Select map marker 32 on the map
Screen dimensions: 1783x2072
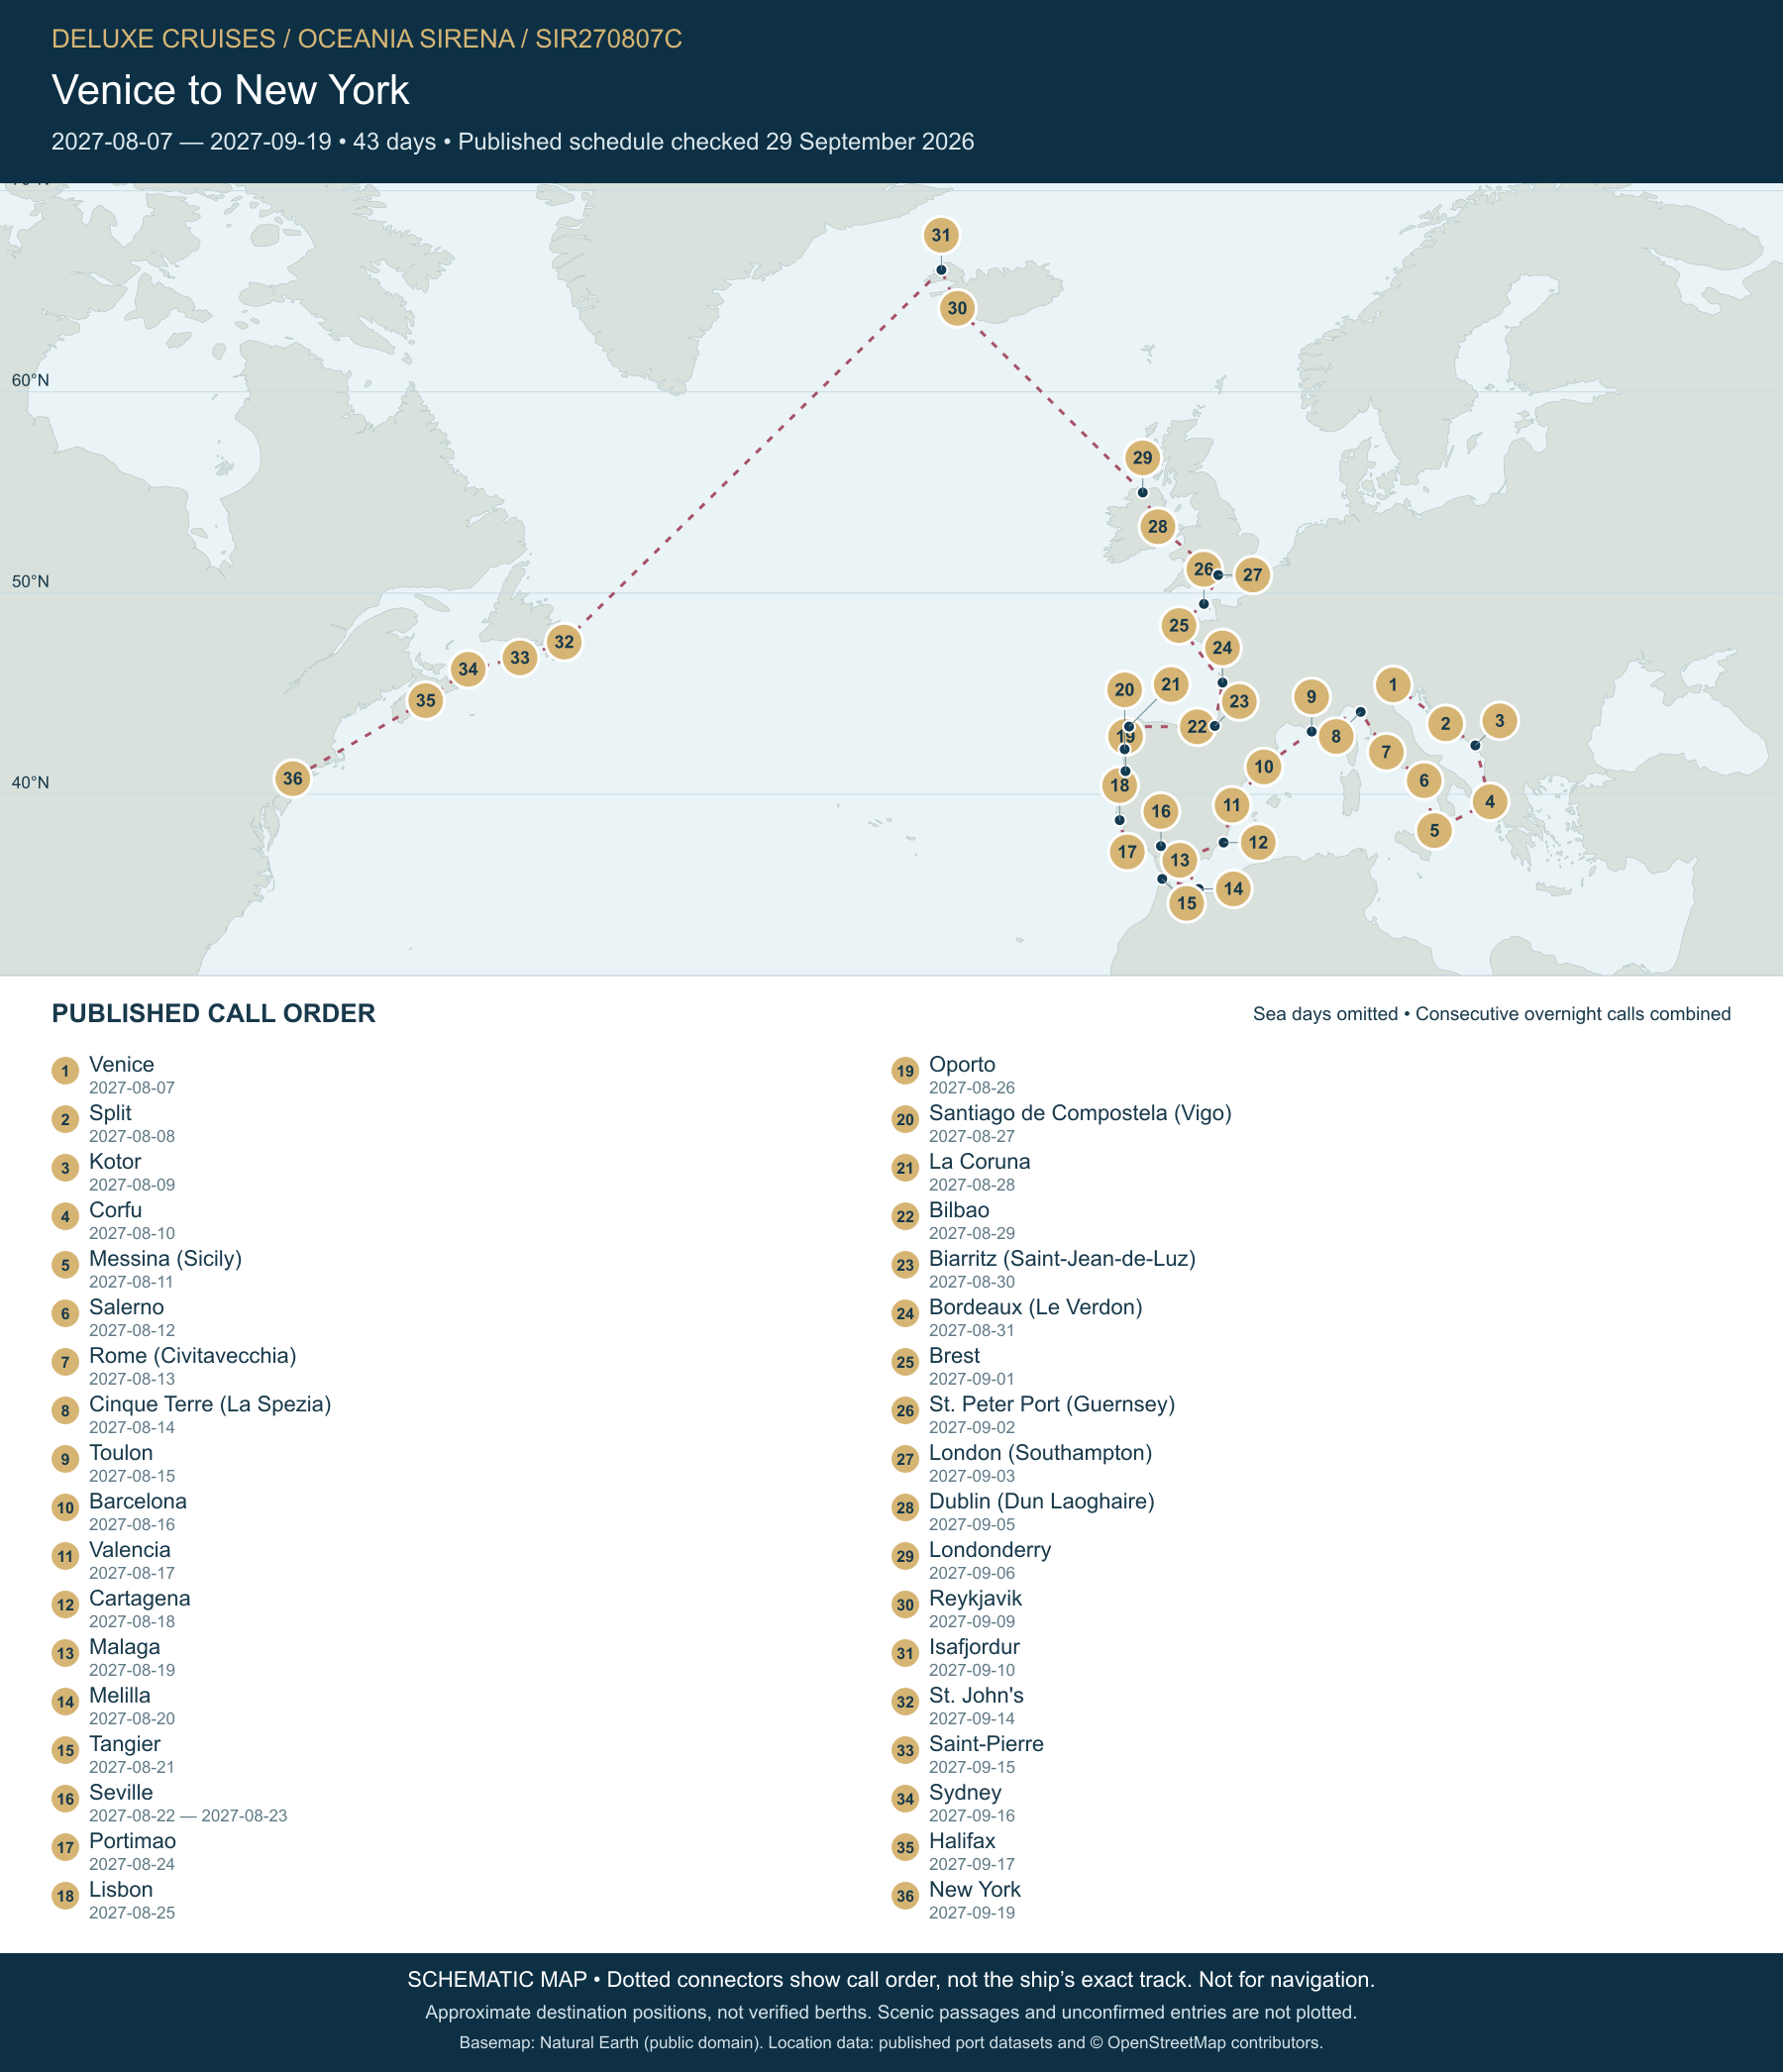click(564, 642)
